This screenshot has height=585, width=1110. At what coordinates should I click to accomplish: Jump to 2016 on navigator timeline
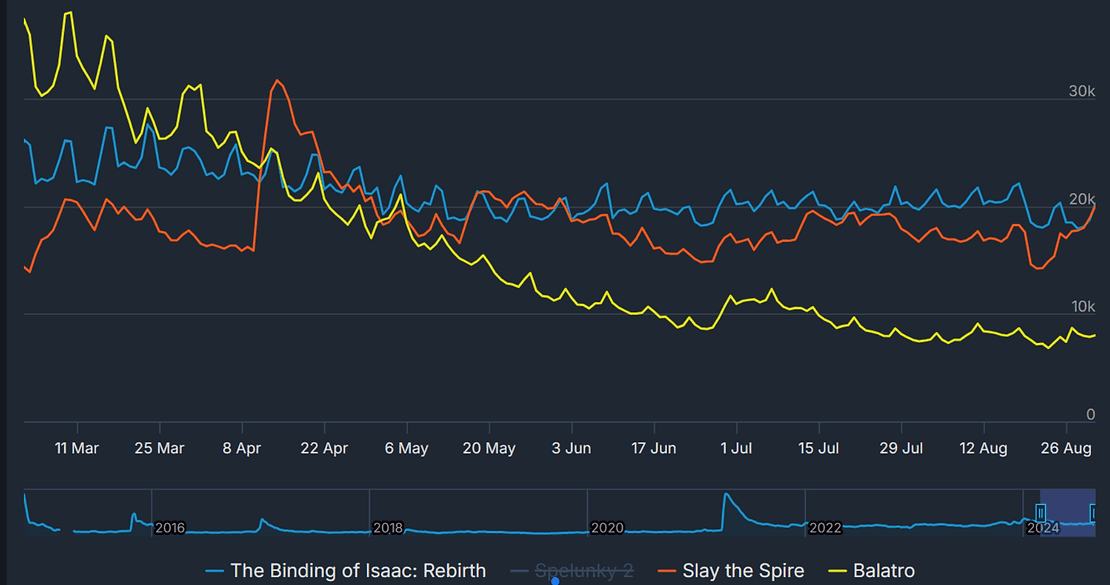(170, 528)
